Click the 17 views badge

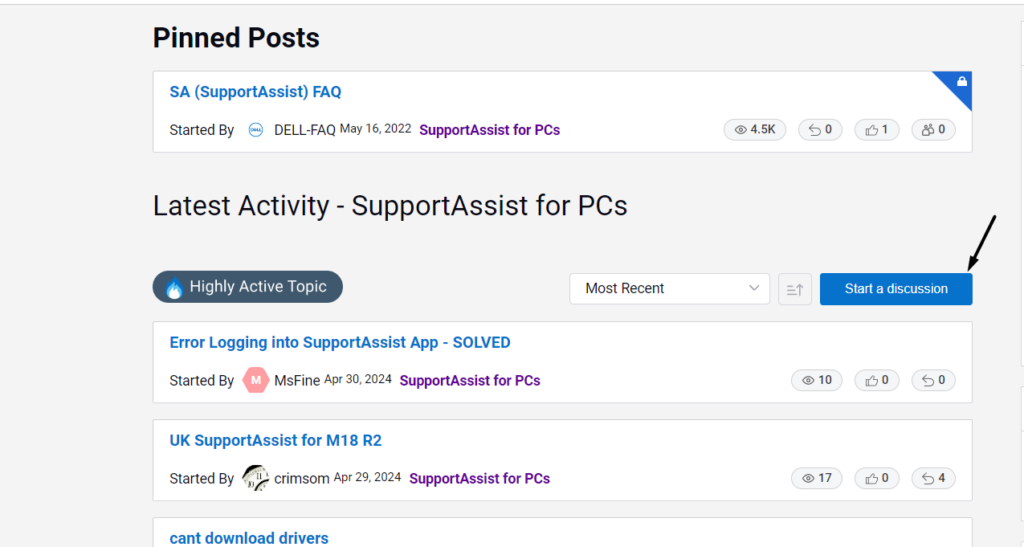coord(816,478)
